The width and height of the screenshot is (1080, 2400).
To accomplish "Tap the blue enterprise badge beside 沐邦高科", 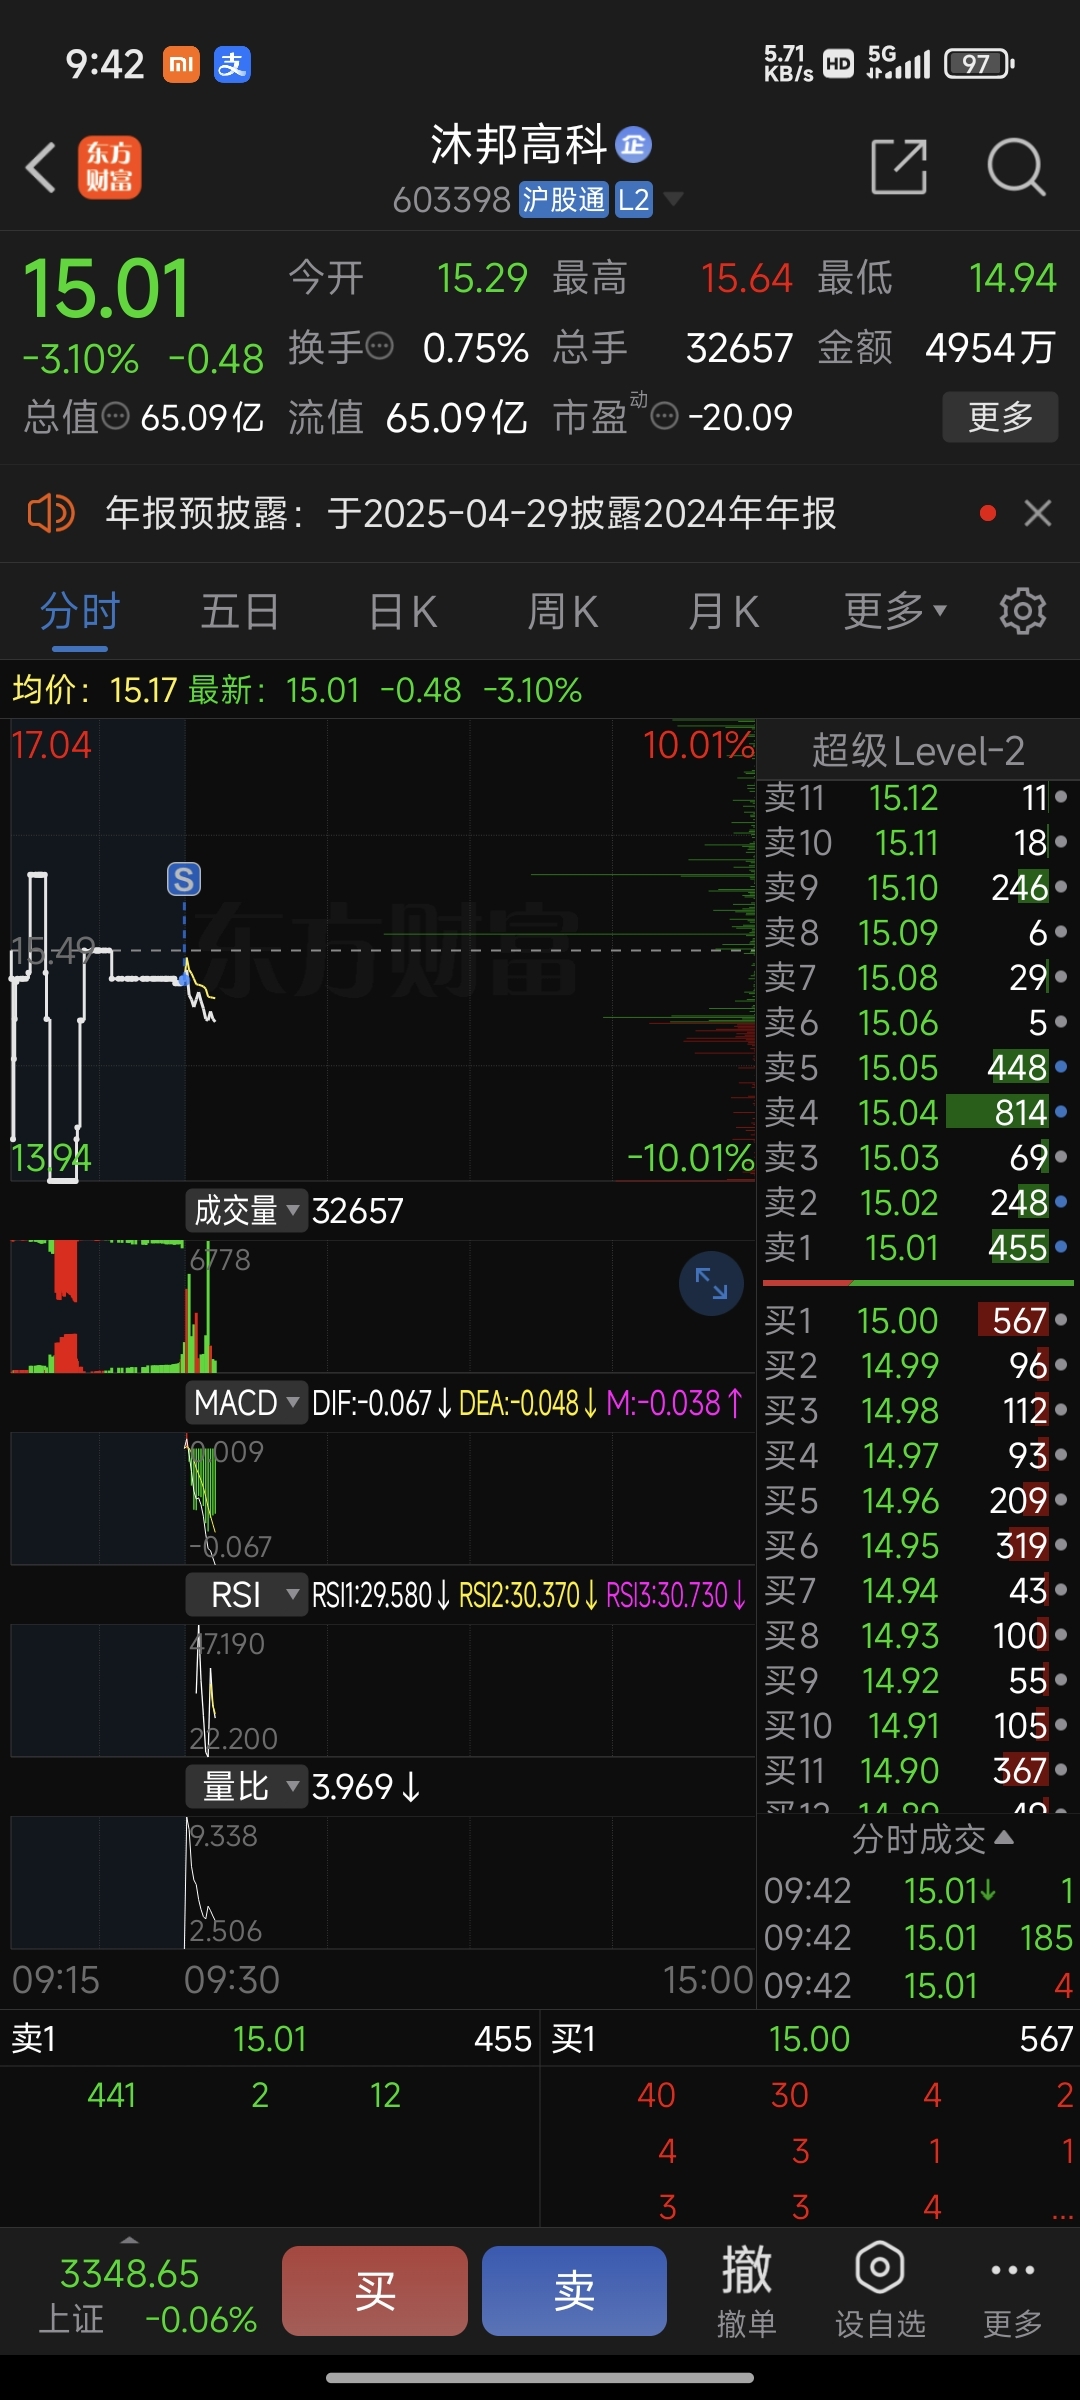I will click(633, 145).
